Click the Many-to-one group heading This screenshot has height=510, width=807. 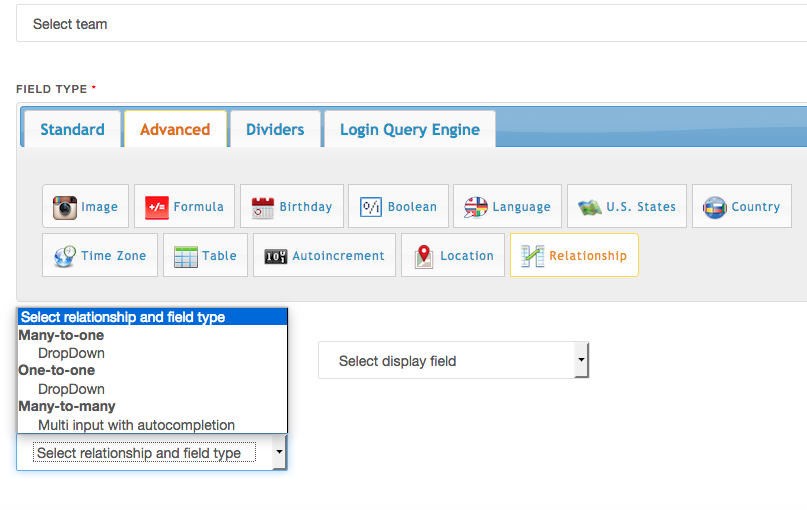click(x=61, y=335)
